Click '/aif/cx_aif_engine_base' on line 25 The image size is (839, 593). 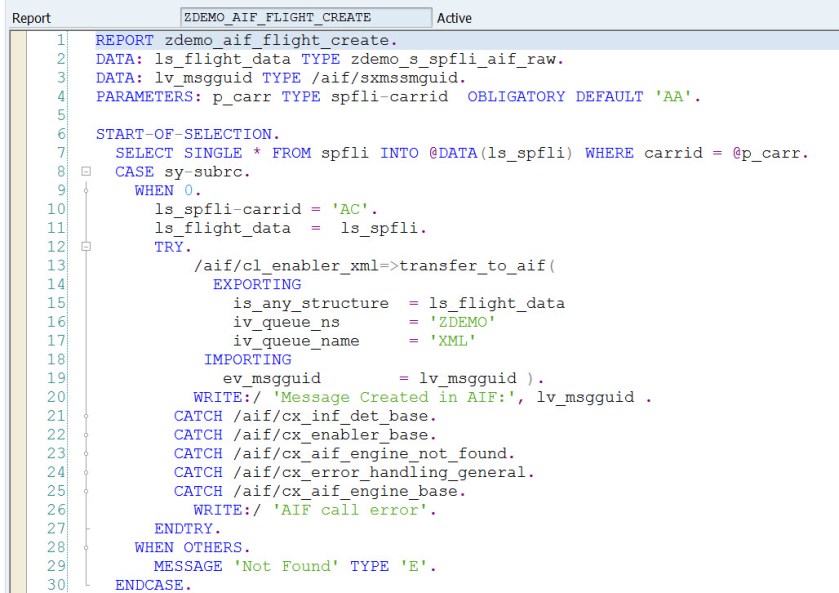pyautogui.click(x=345, y=491)
